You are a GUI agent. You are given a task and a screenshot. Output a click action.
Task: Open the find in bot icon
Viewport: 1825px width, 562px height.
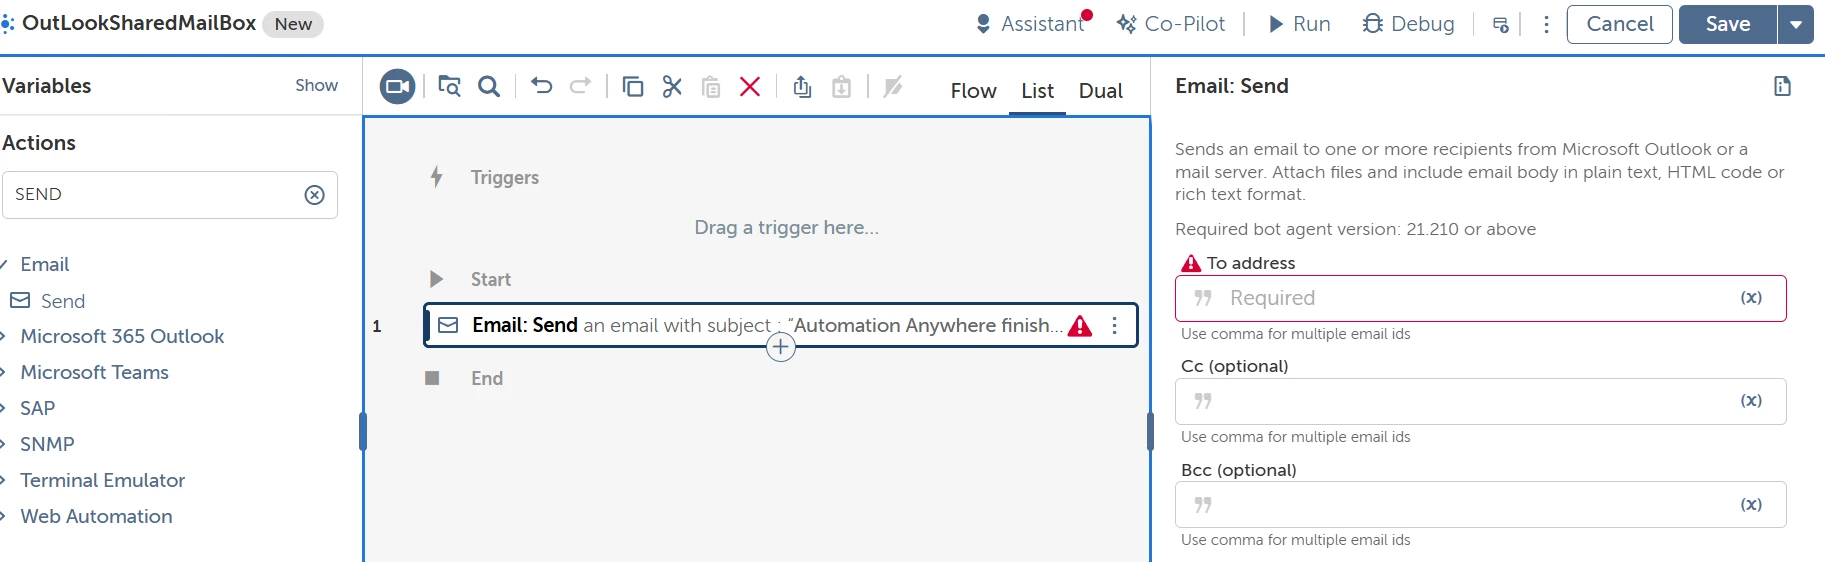pyautogui.click(x=449, y=87)
